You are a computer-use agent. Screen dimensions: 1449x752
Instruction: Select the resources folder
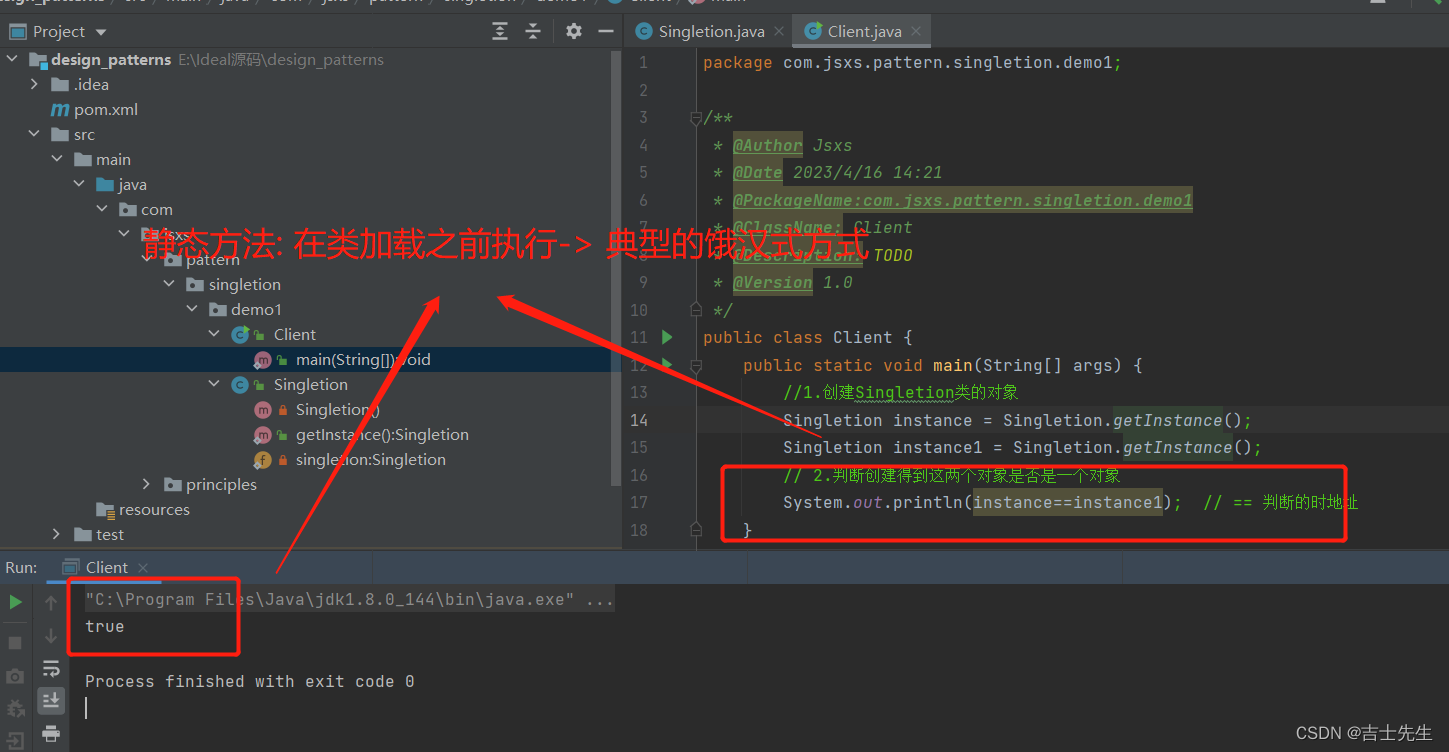point(154,510)
